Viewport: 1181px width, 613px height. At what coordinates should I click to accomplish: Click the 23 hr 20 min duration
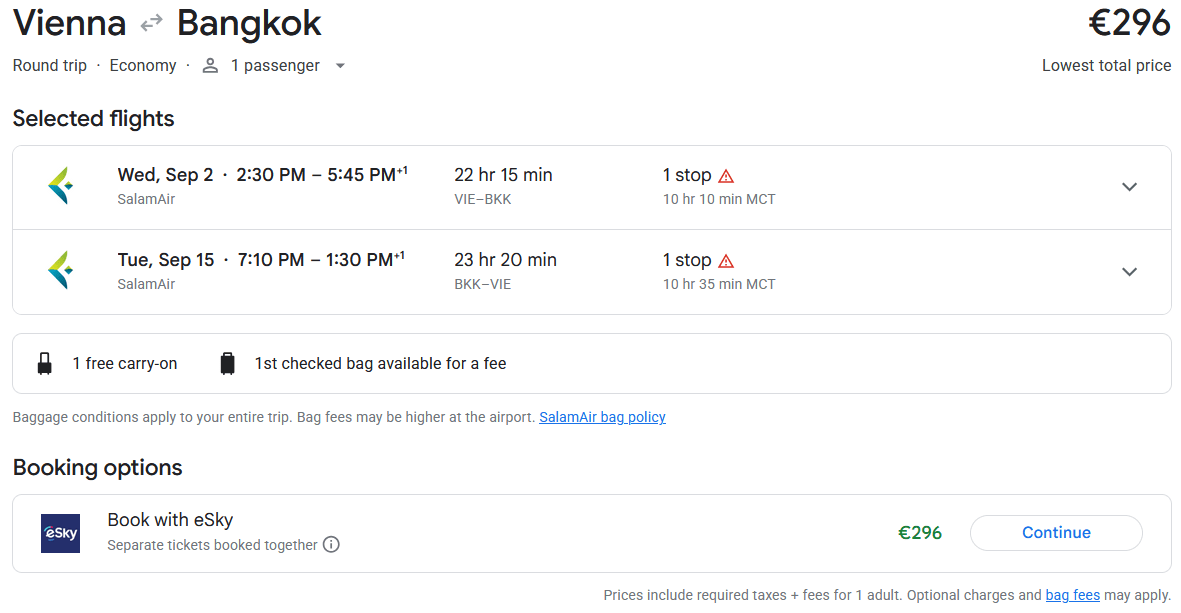click(505, 260)
